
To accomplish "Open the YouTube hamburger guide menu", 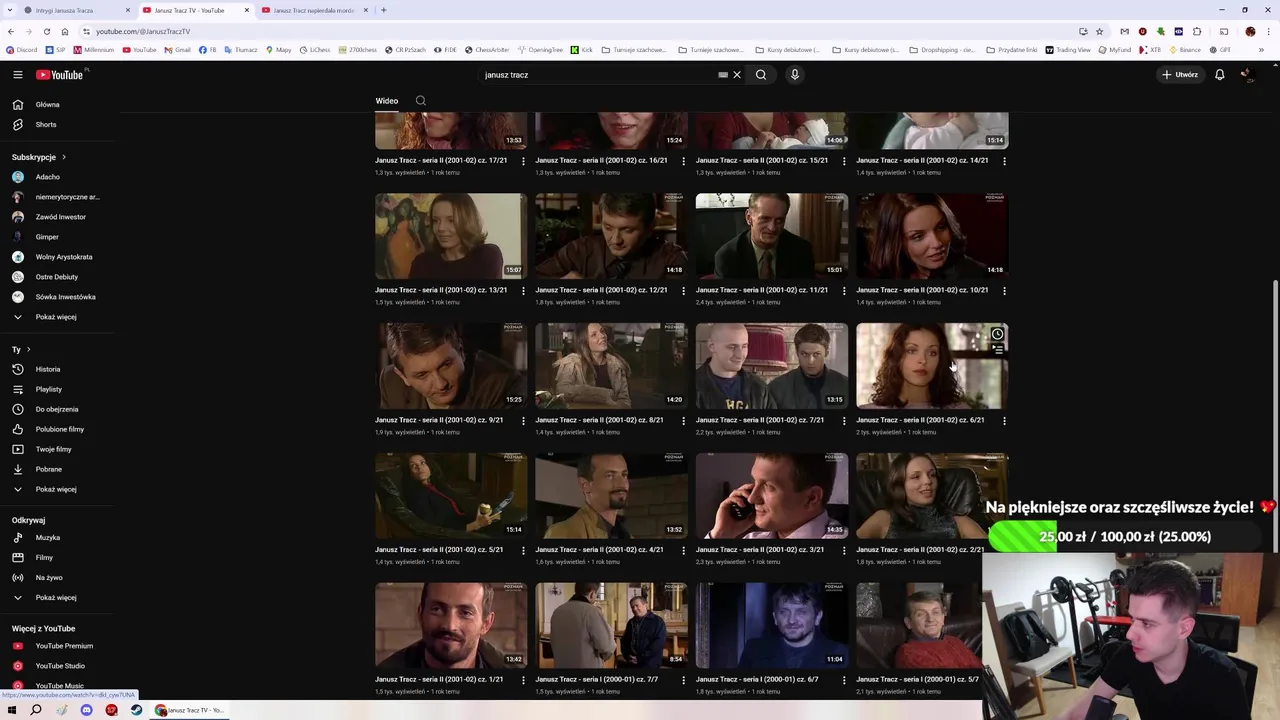I will 17,75.
